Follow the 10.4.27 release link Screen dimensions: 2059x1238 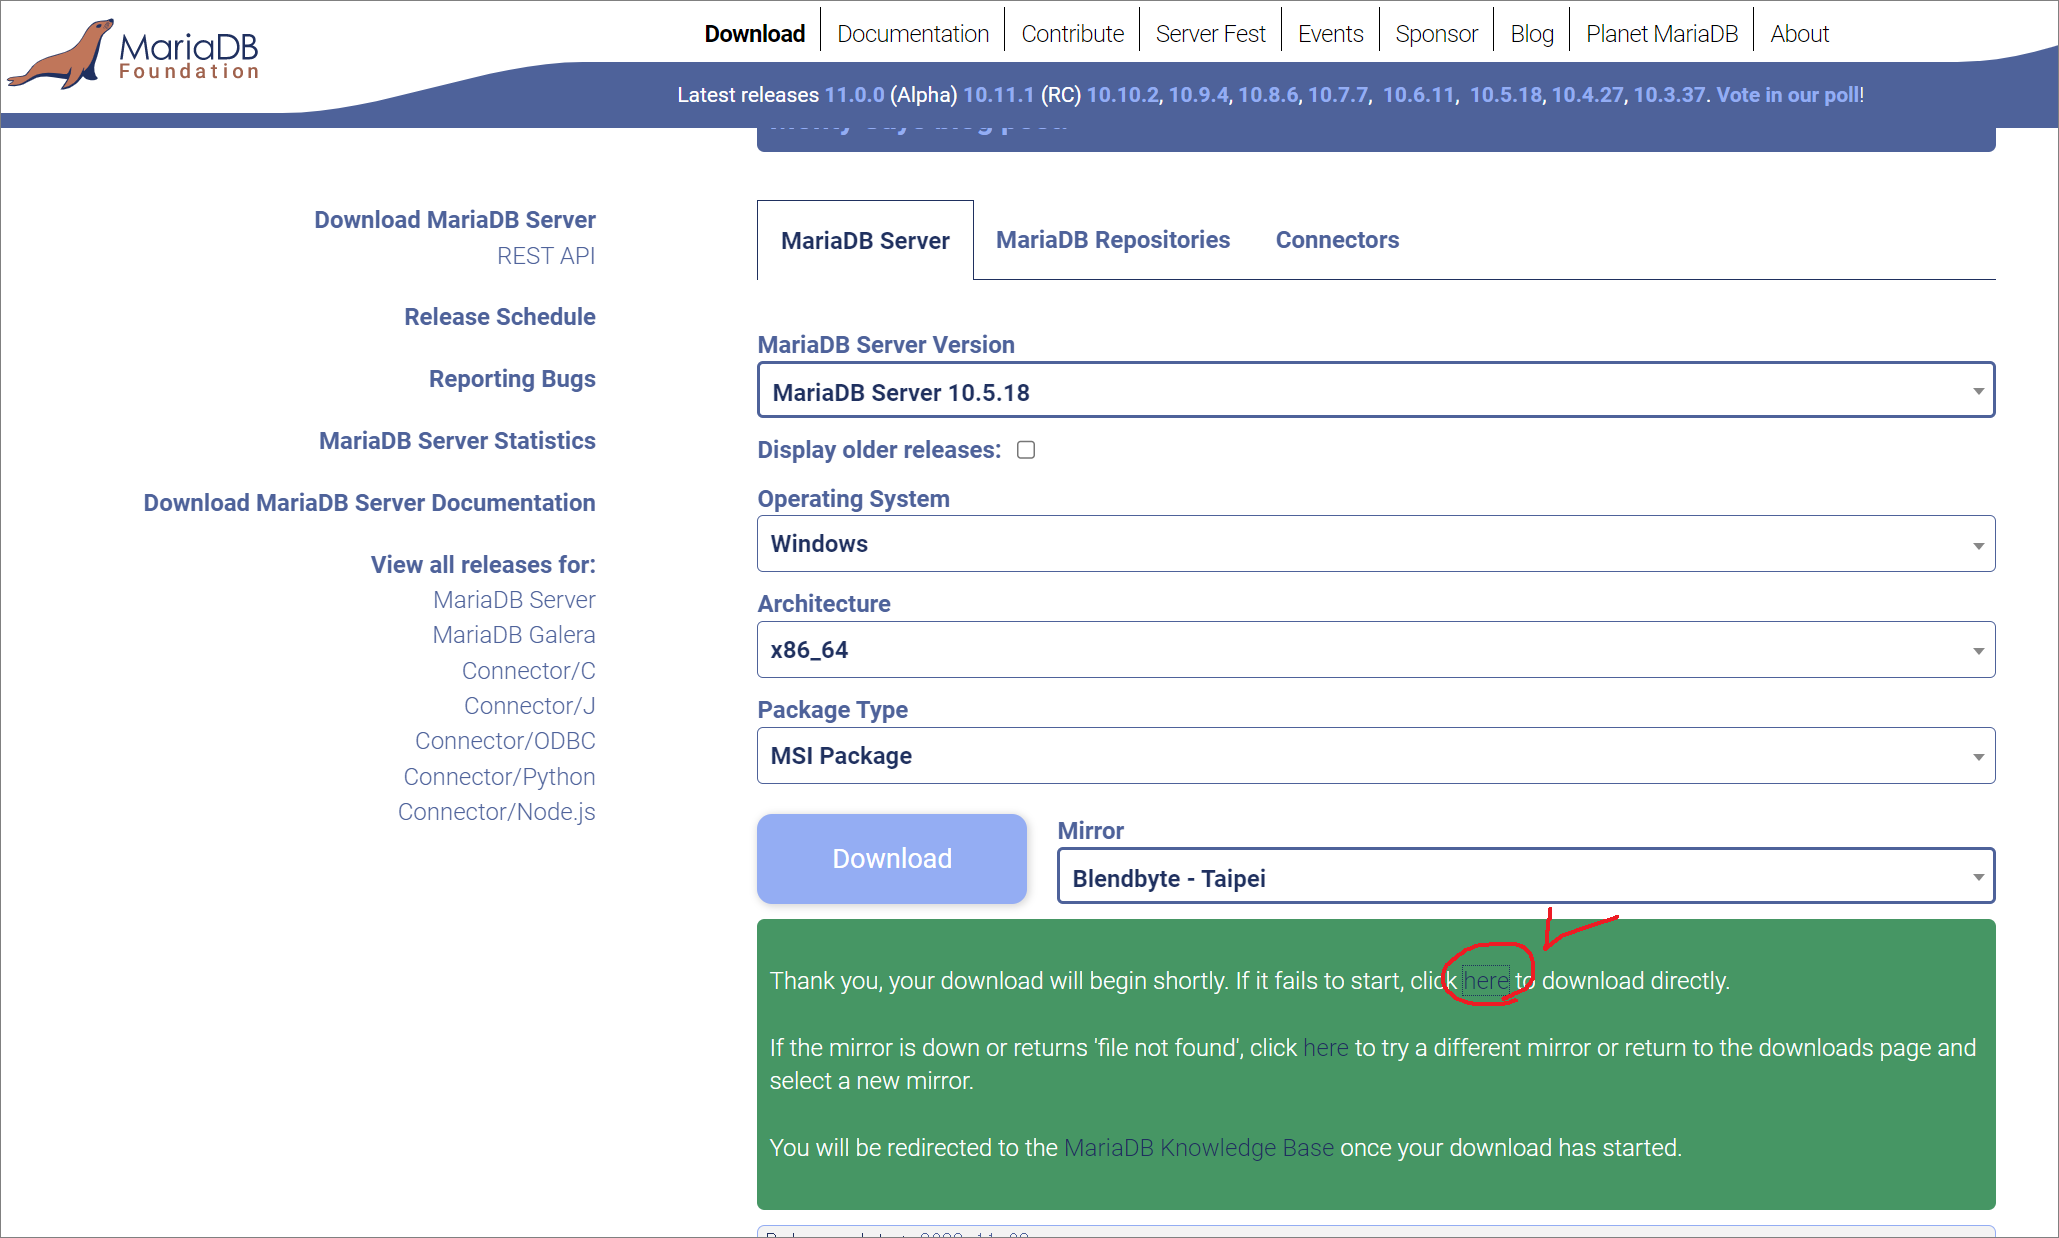pos(1587,95)
